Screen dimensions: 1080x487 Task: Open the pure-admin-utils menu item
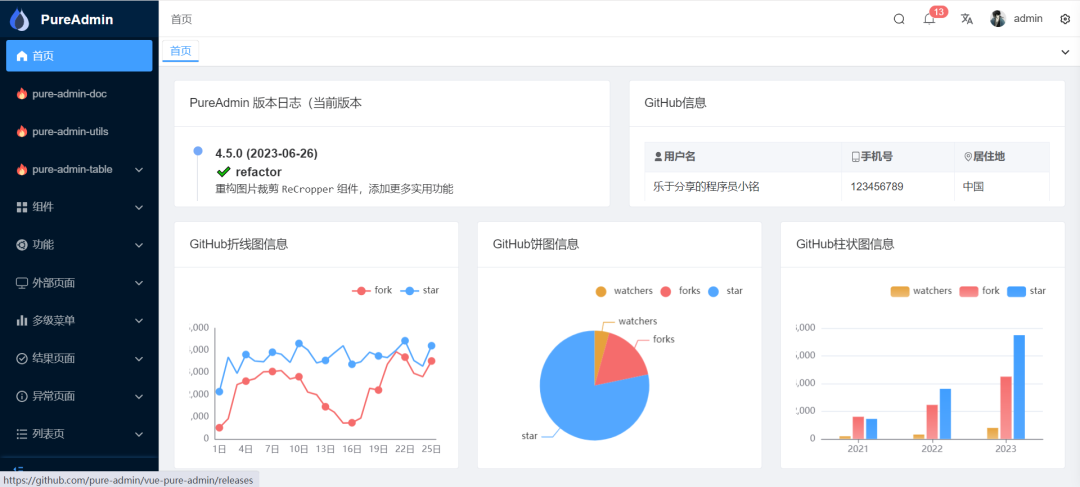tap(79, 132)
